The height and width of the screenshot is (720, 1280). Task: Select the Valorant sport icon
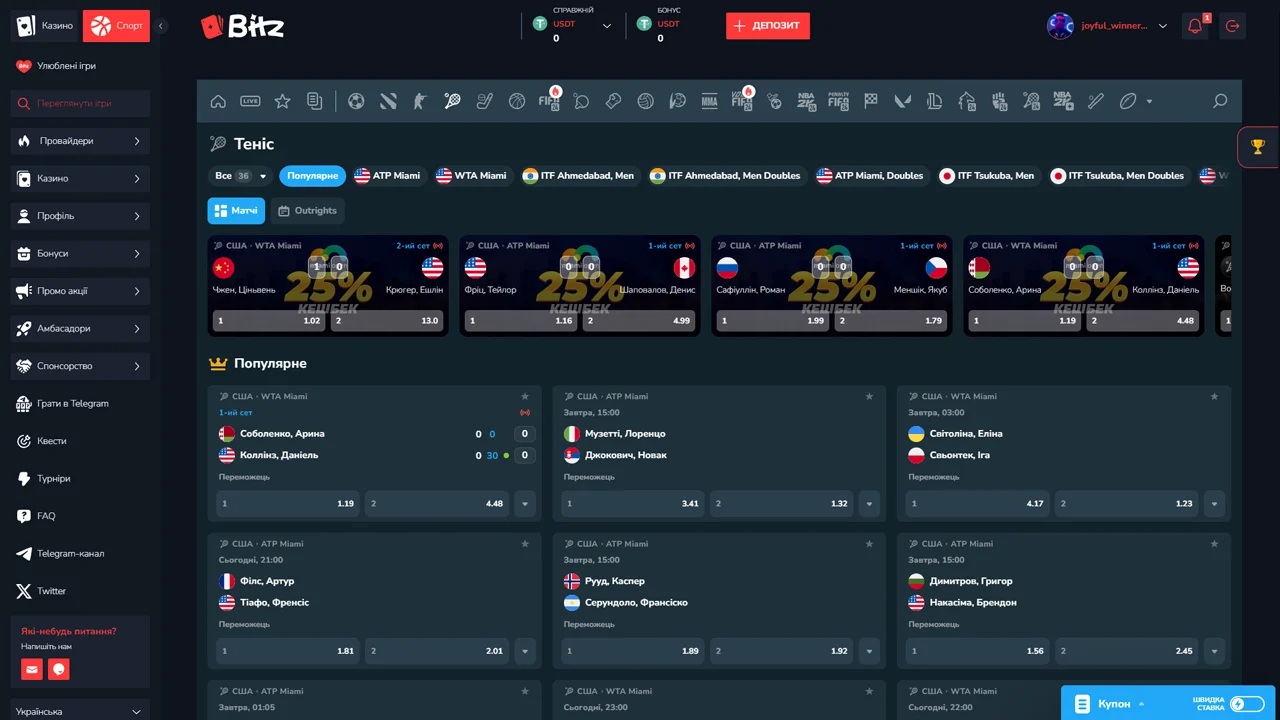(x=902, y=101)
